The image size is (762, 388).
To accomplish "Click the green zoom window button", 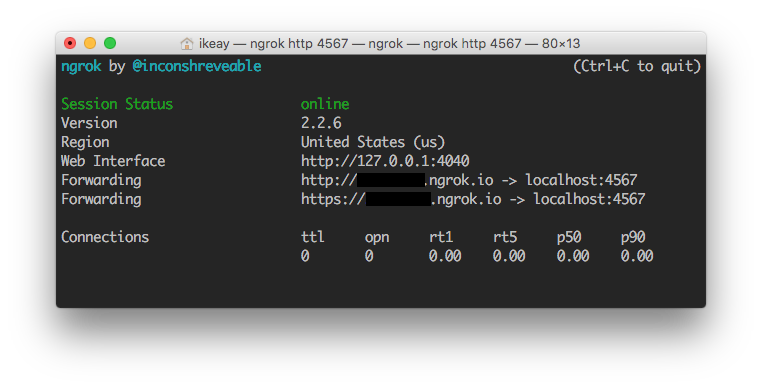I will 110,43.
